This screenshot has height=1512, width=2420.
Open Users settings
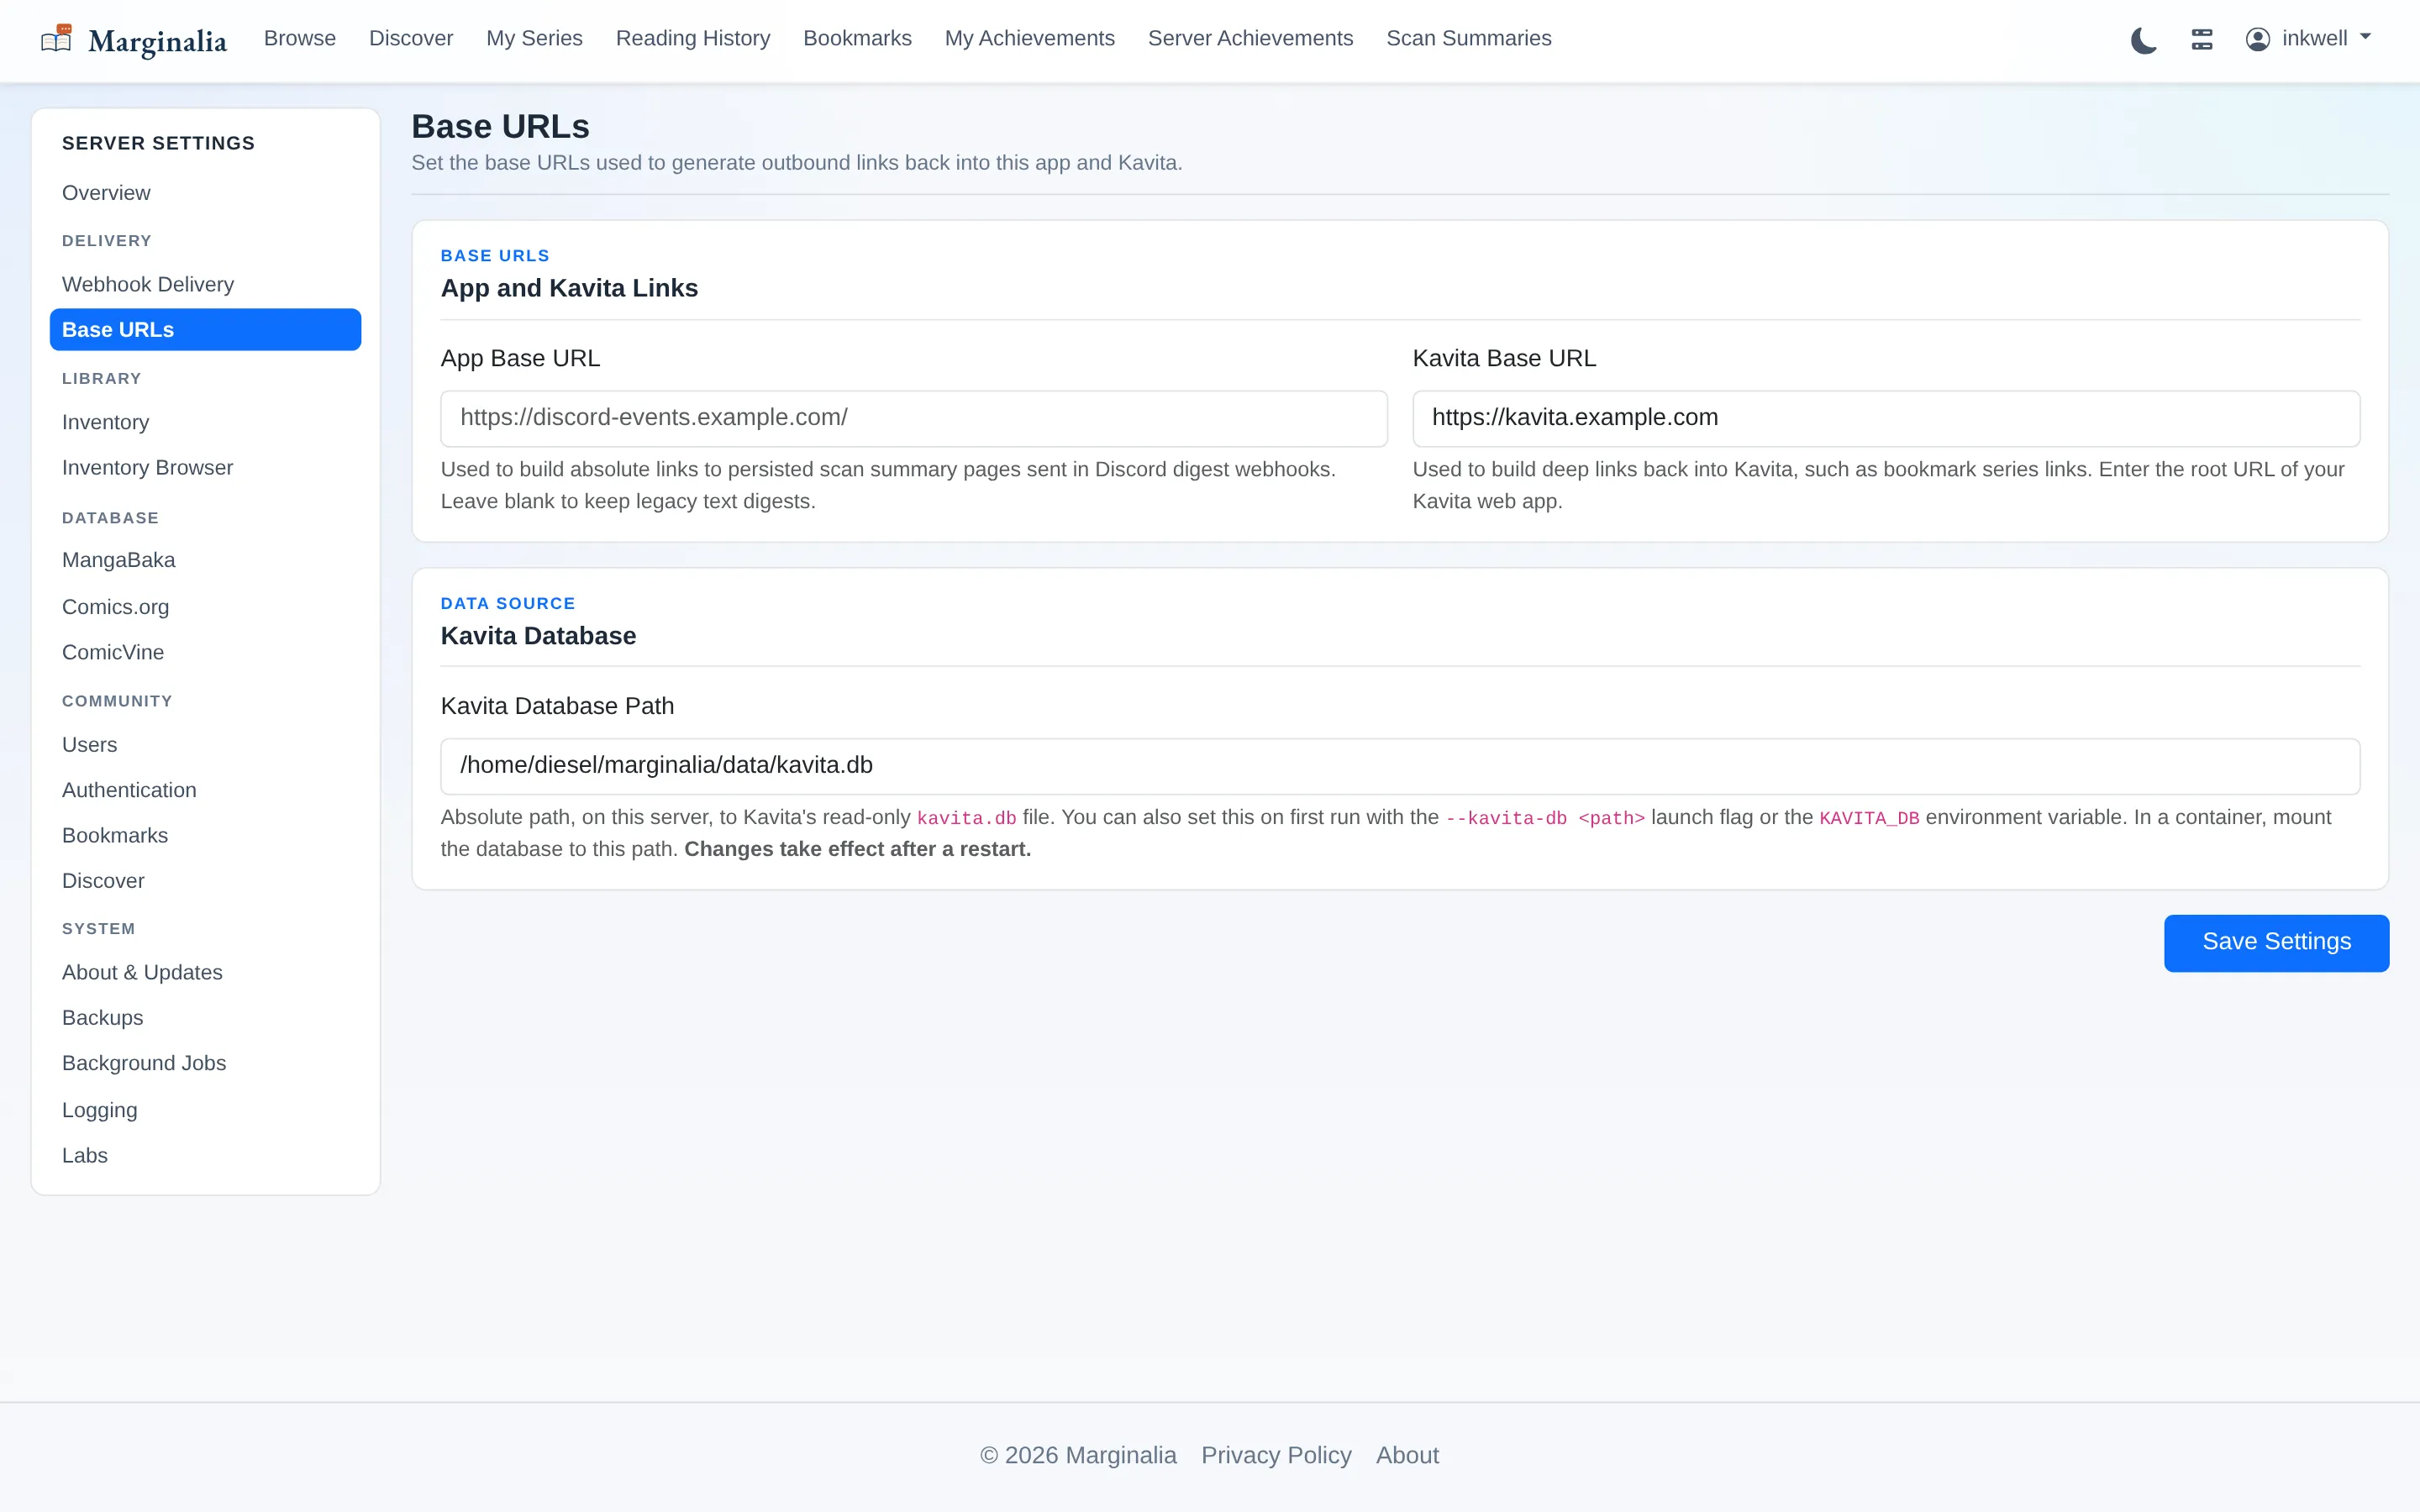pyautogui.click(x=205, y=745)
